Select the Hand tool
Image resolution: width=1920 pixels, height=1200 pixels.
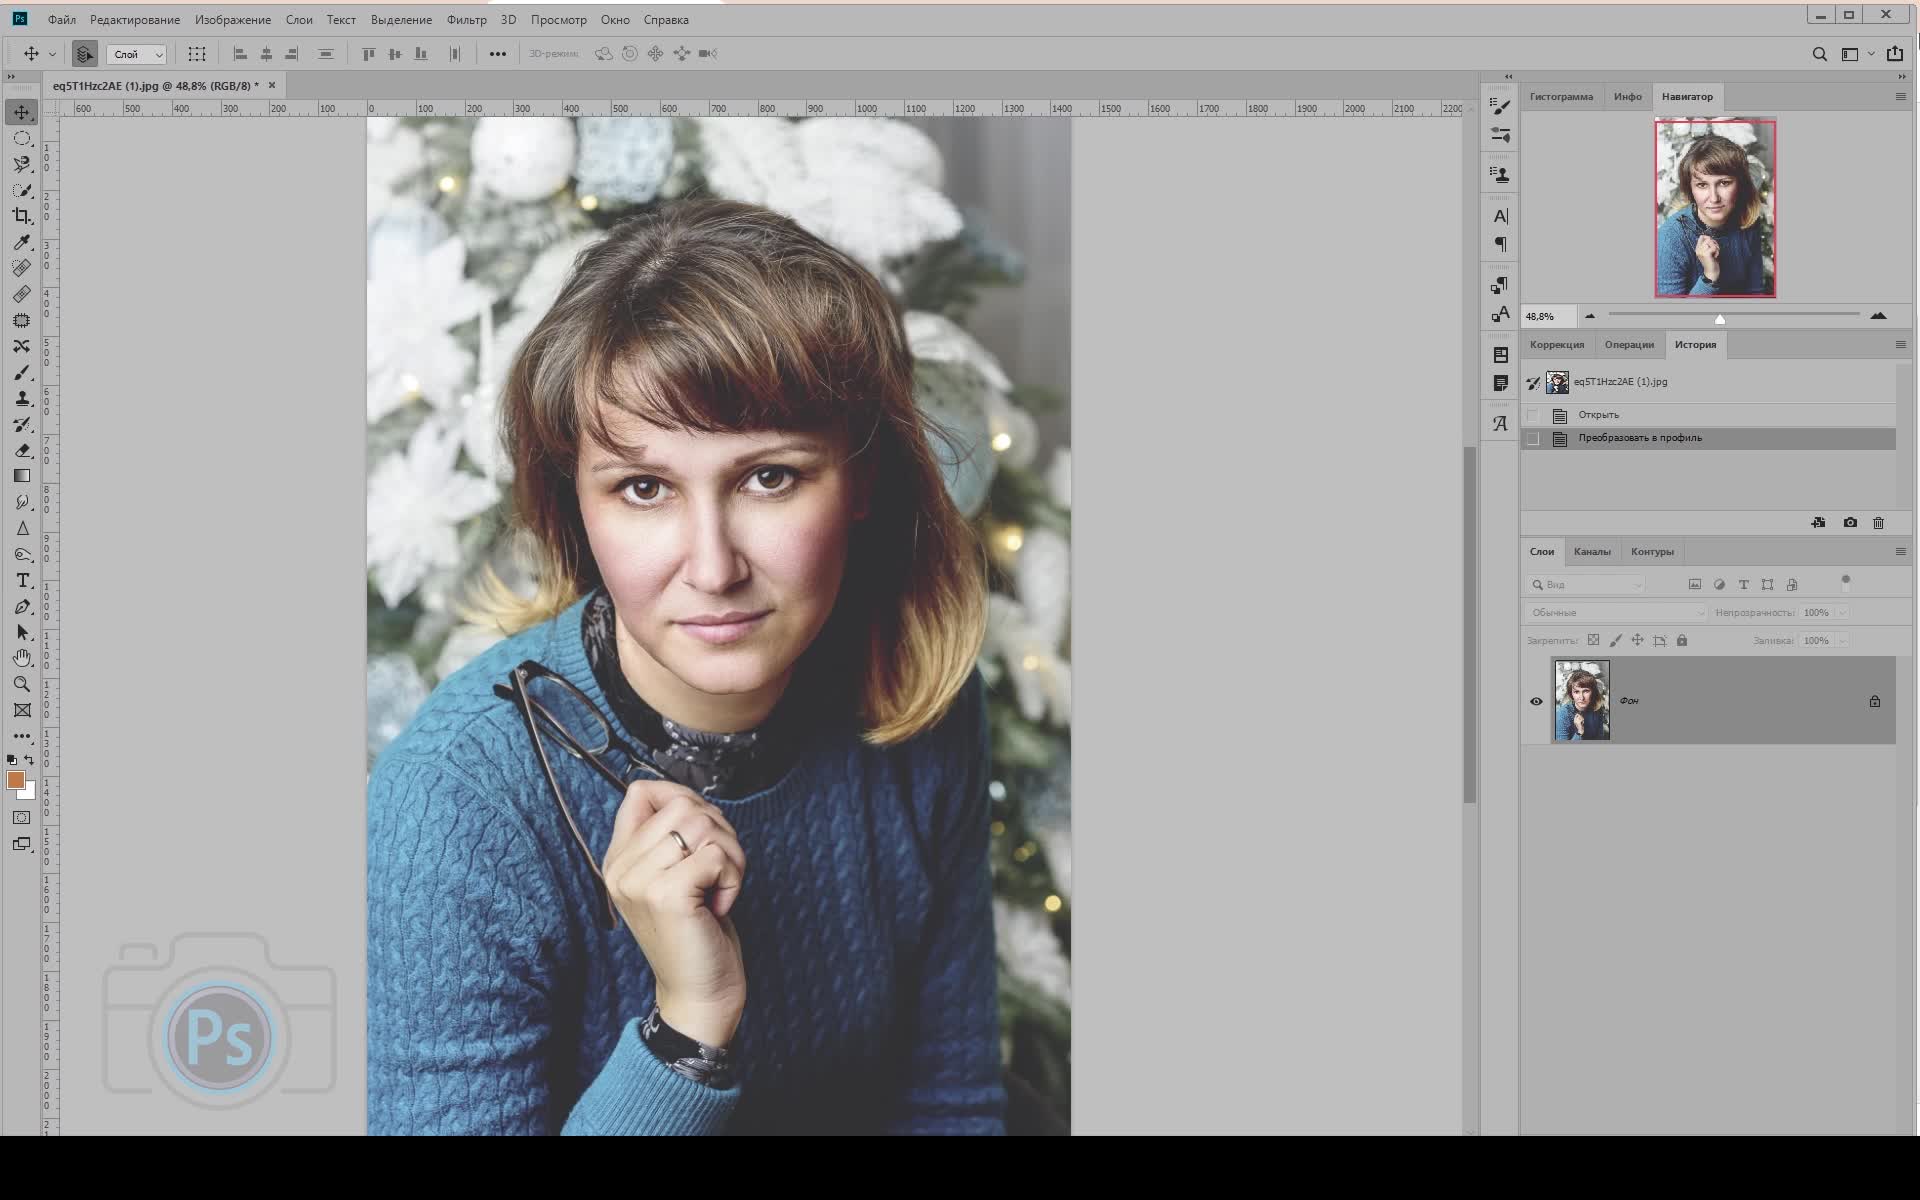click(22, 658)
